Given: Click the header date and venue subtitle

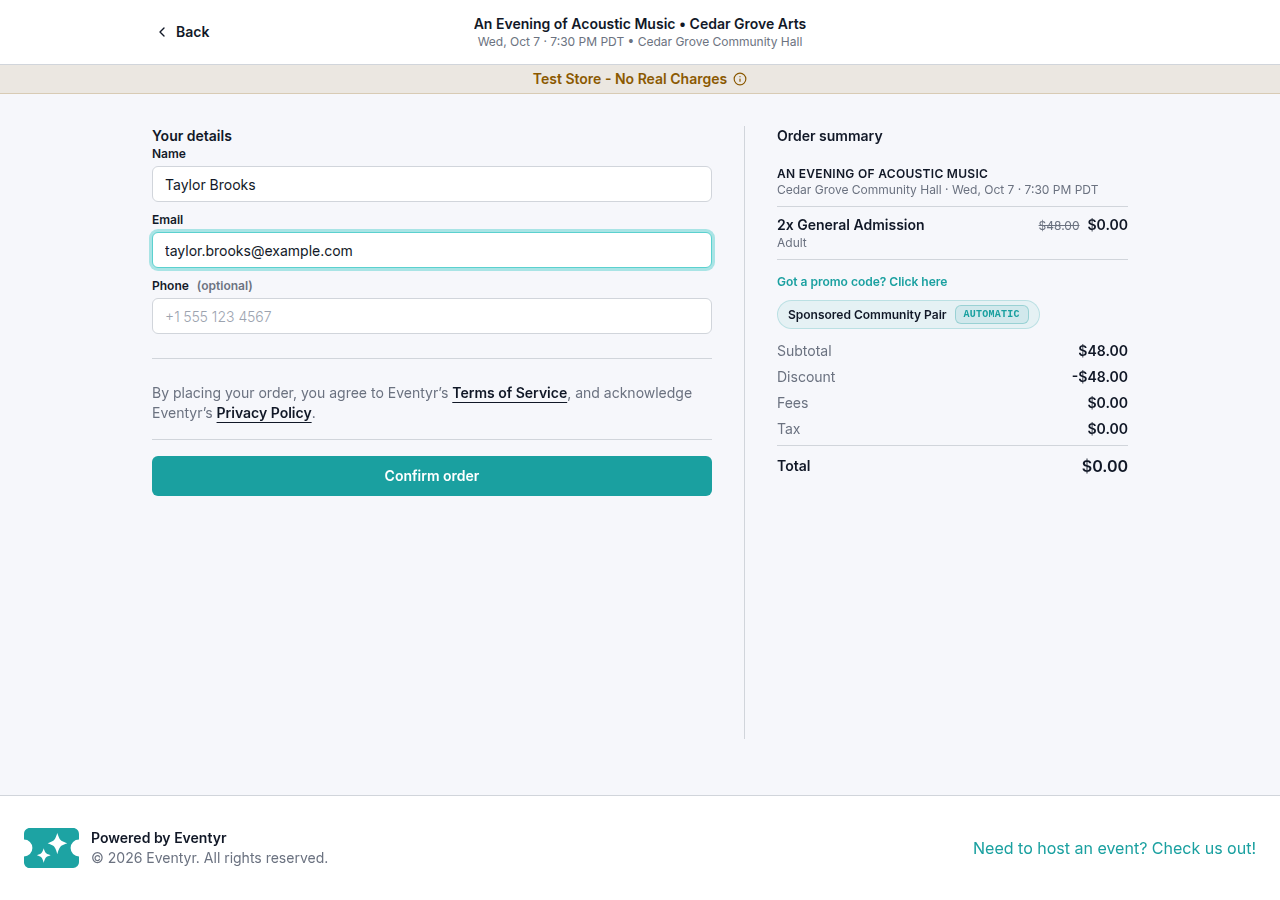Looking at the screenshot, I should [640, 42].
